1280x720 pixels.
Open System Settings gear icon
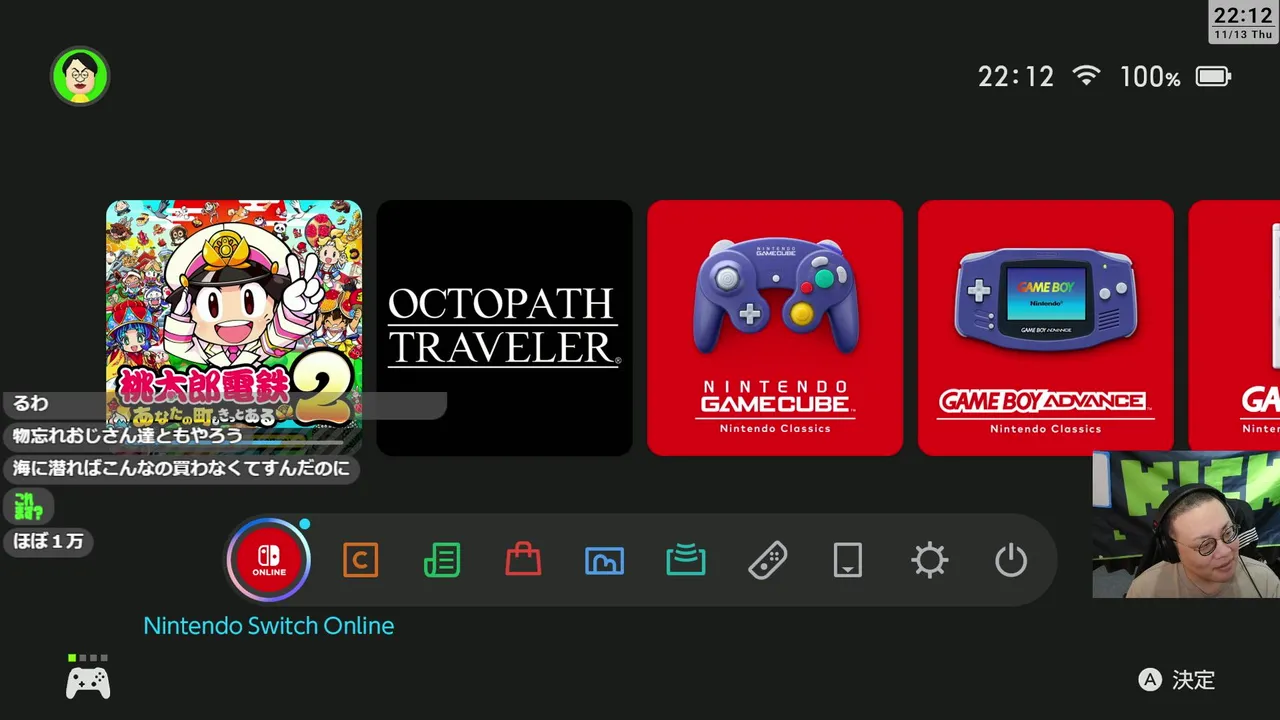click(930, 560)
